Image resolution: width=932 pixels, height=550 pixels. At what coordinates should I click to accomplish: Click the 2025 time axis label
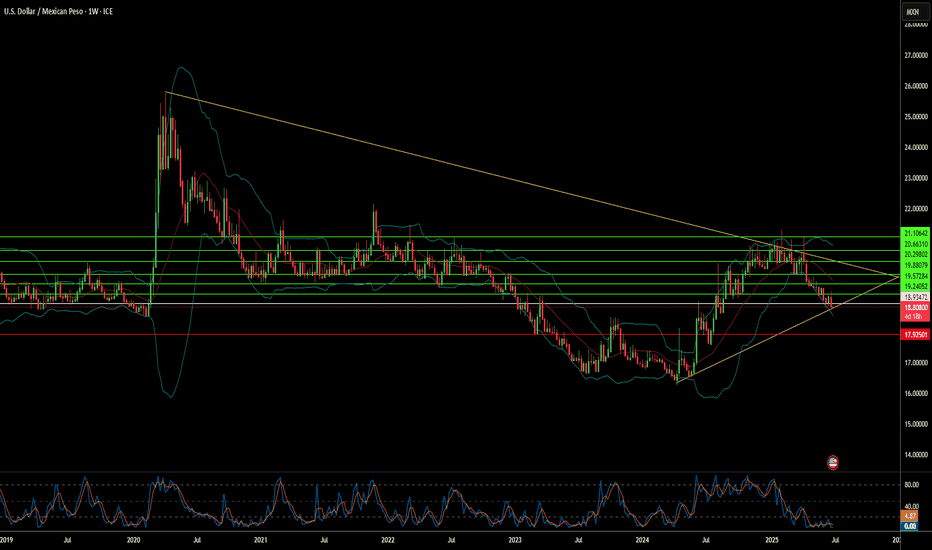[772, 540]
